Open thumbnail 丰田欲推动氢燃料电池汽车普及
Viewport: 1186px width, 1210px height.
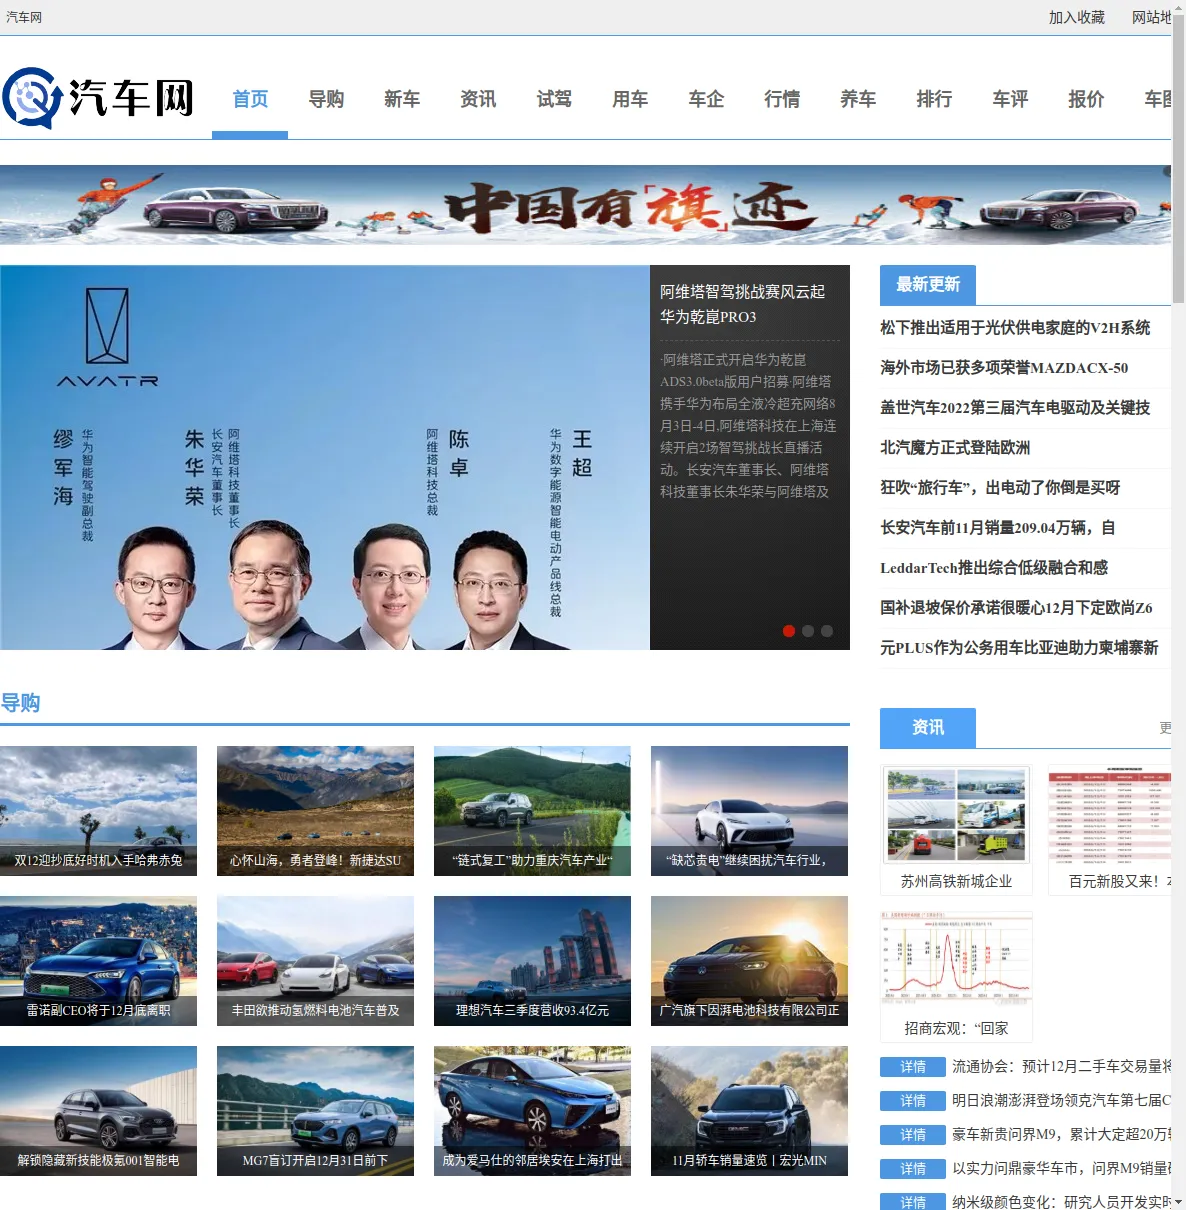click(315, 961)
